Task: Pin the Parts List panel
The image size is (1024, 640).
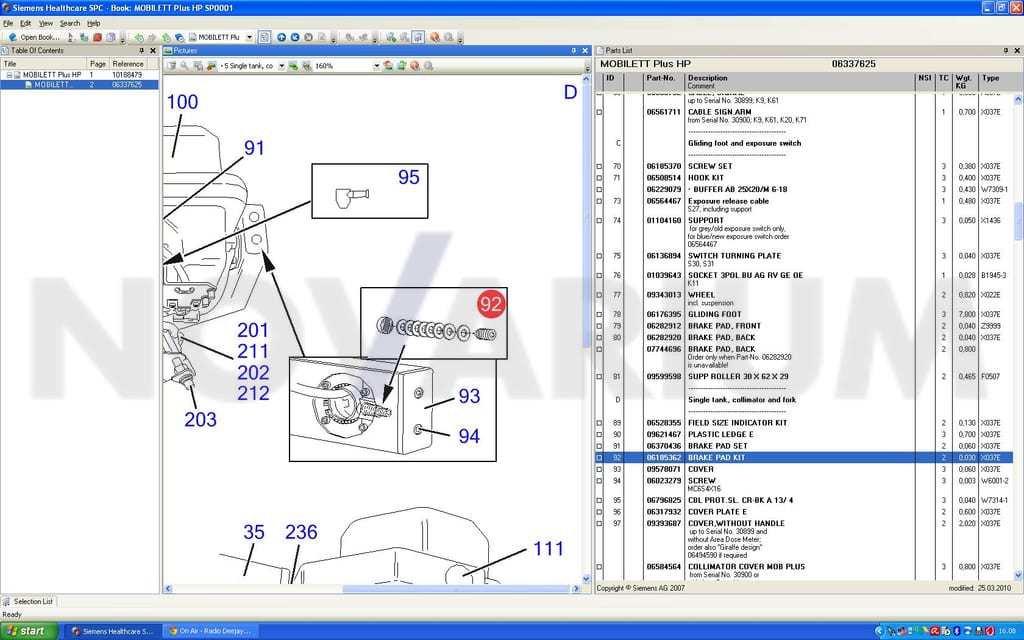Action: click(1006, 50)
